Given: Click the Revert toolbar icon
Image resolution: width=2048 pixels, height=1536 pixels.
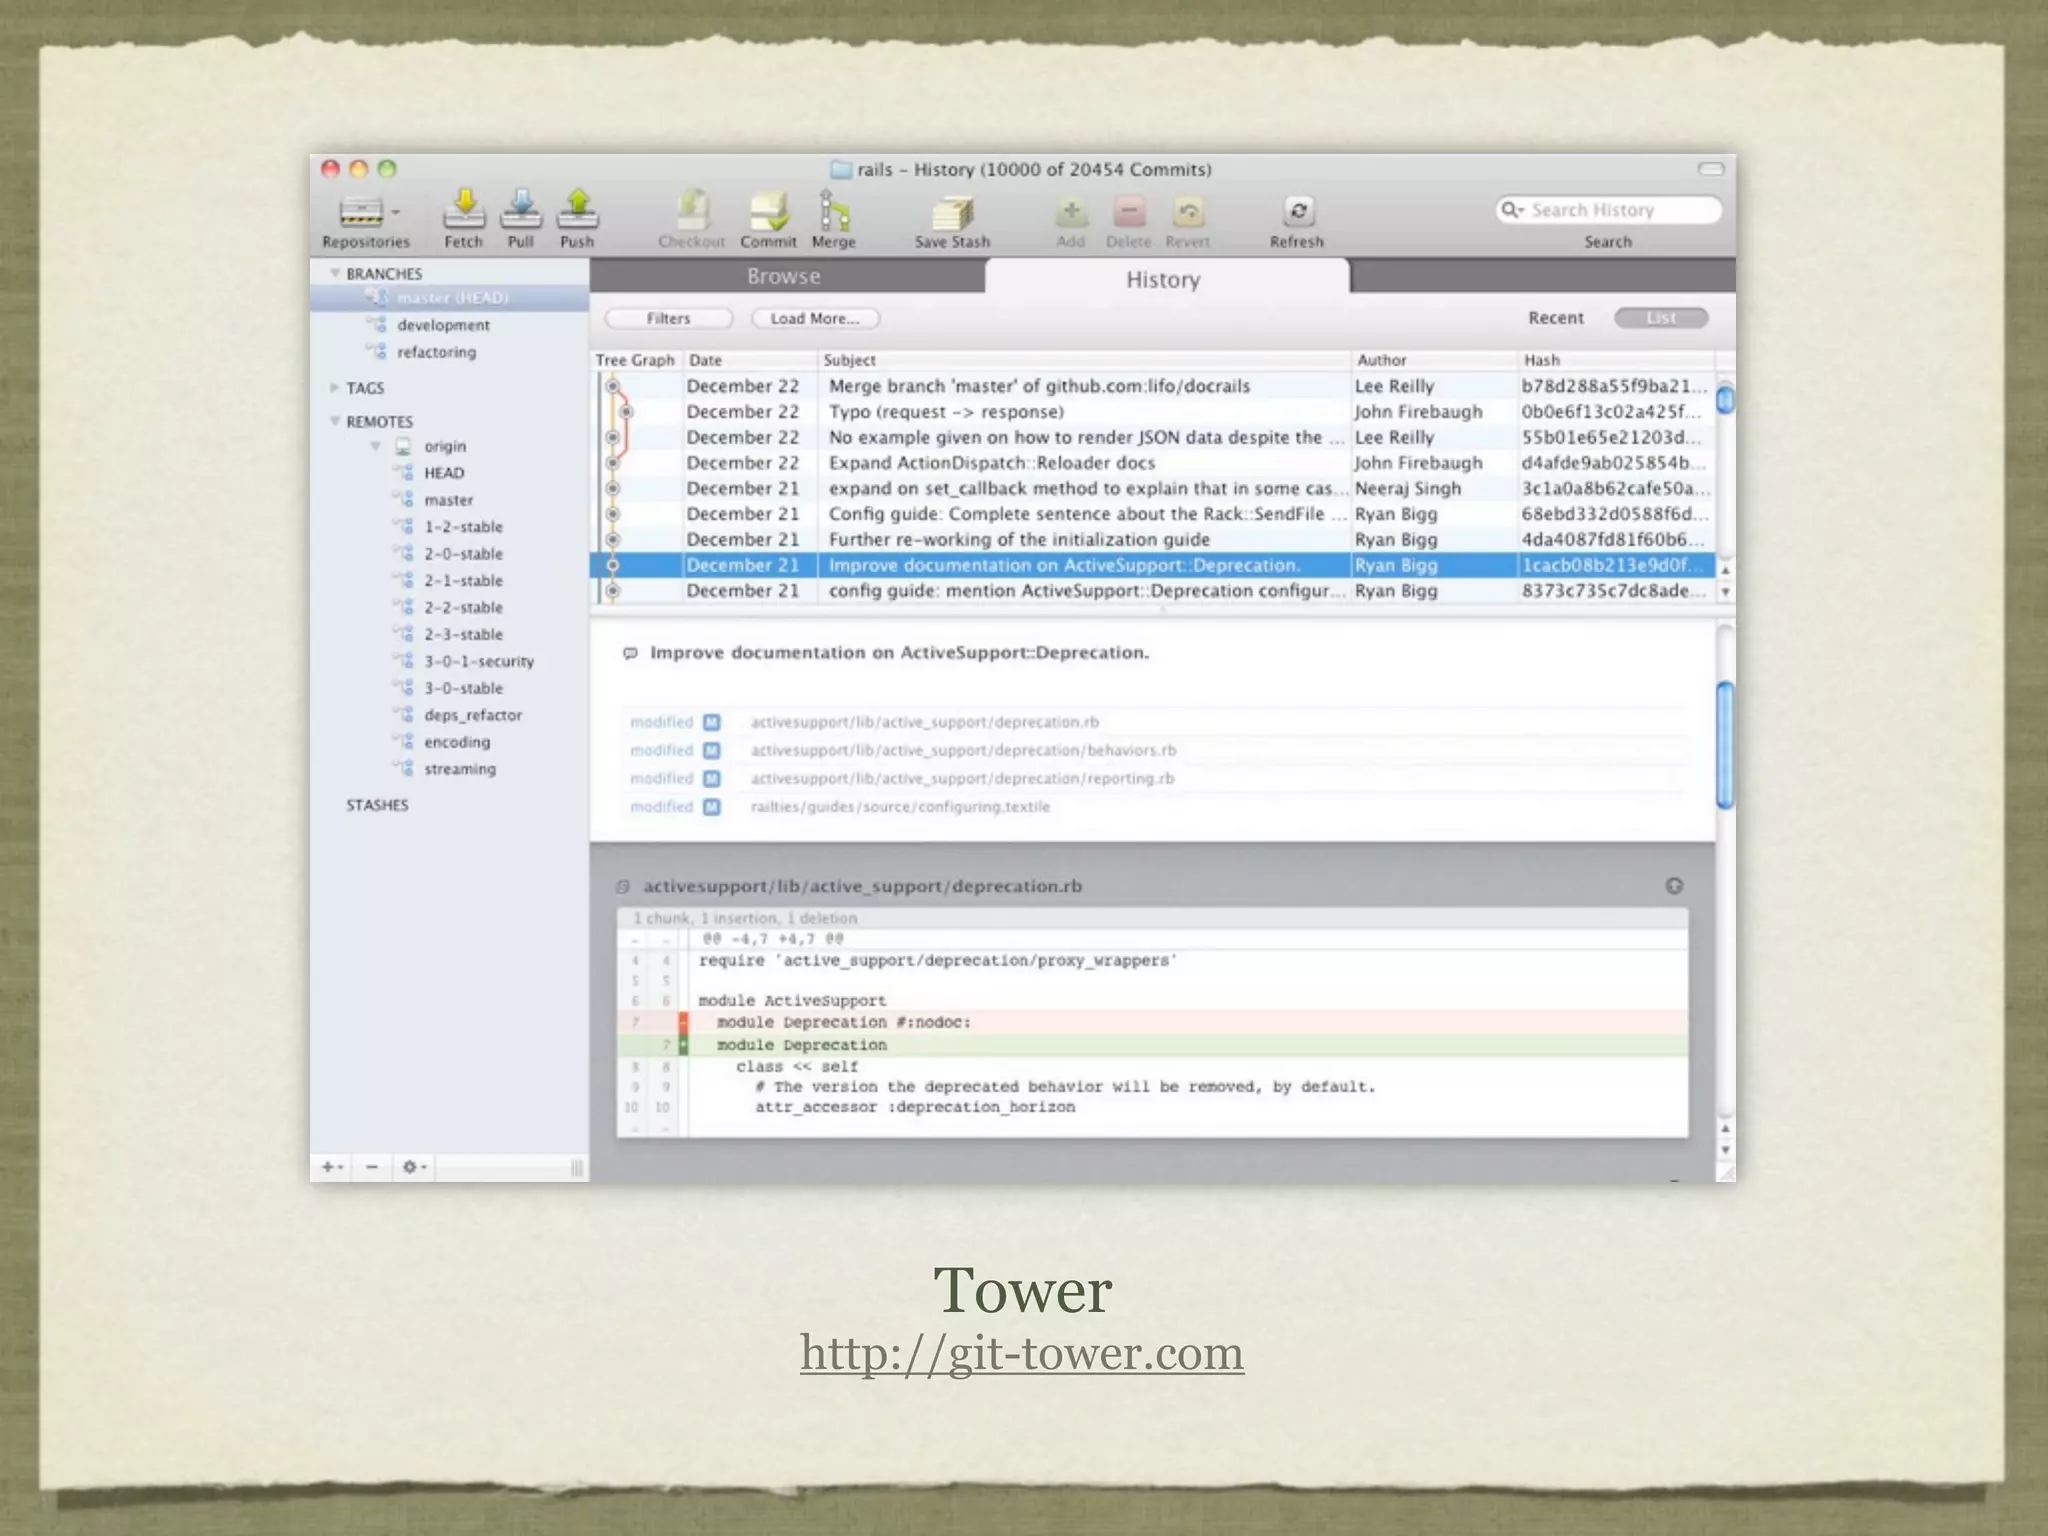Looking at the screenshot, I should click(x=1188, y=211).
